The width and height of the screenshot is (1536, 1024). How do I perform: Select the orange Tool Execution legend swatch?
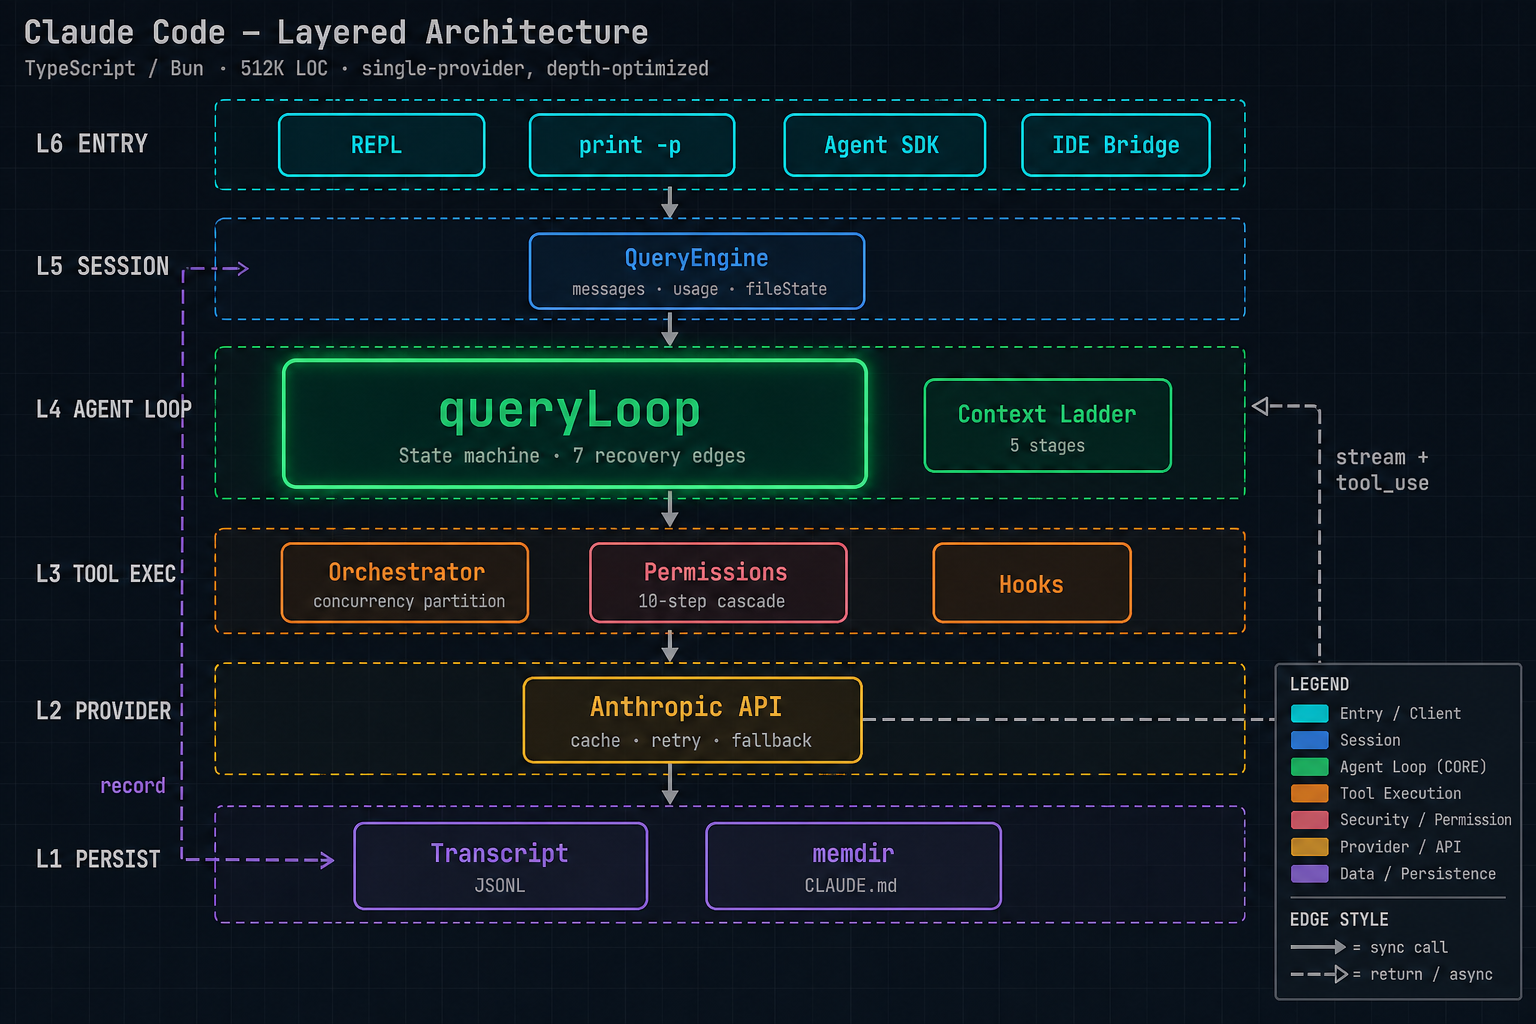click(1310, 793)
